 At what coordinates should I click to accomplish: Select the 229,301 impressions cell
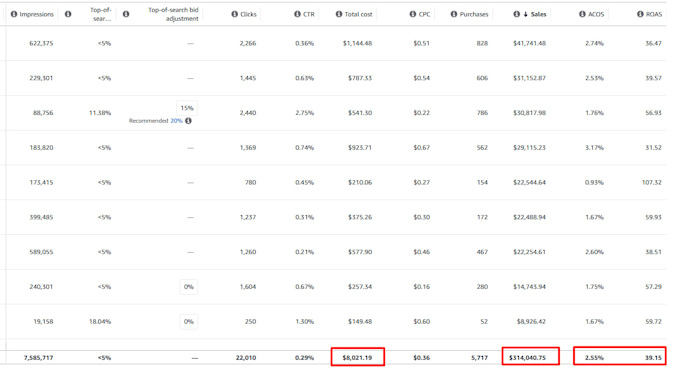click(x=41, y=78)
